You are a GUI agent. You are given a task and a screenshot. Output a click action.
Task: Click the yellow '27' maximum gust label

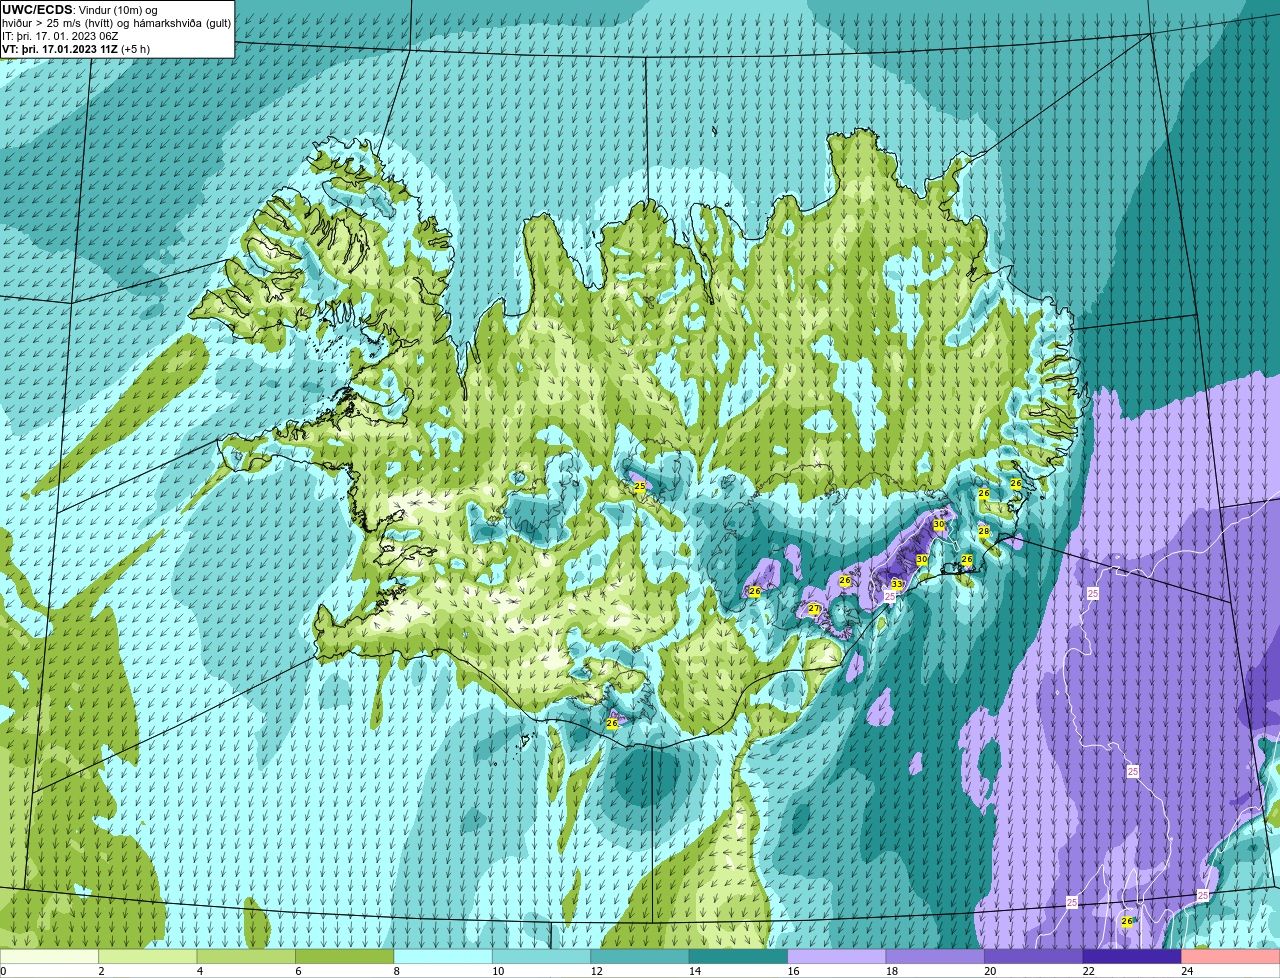tap(813, 609)
